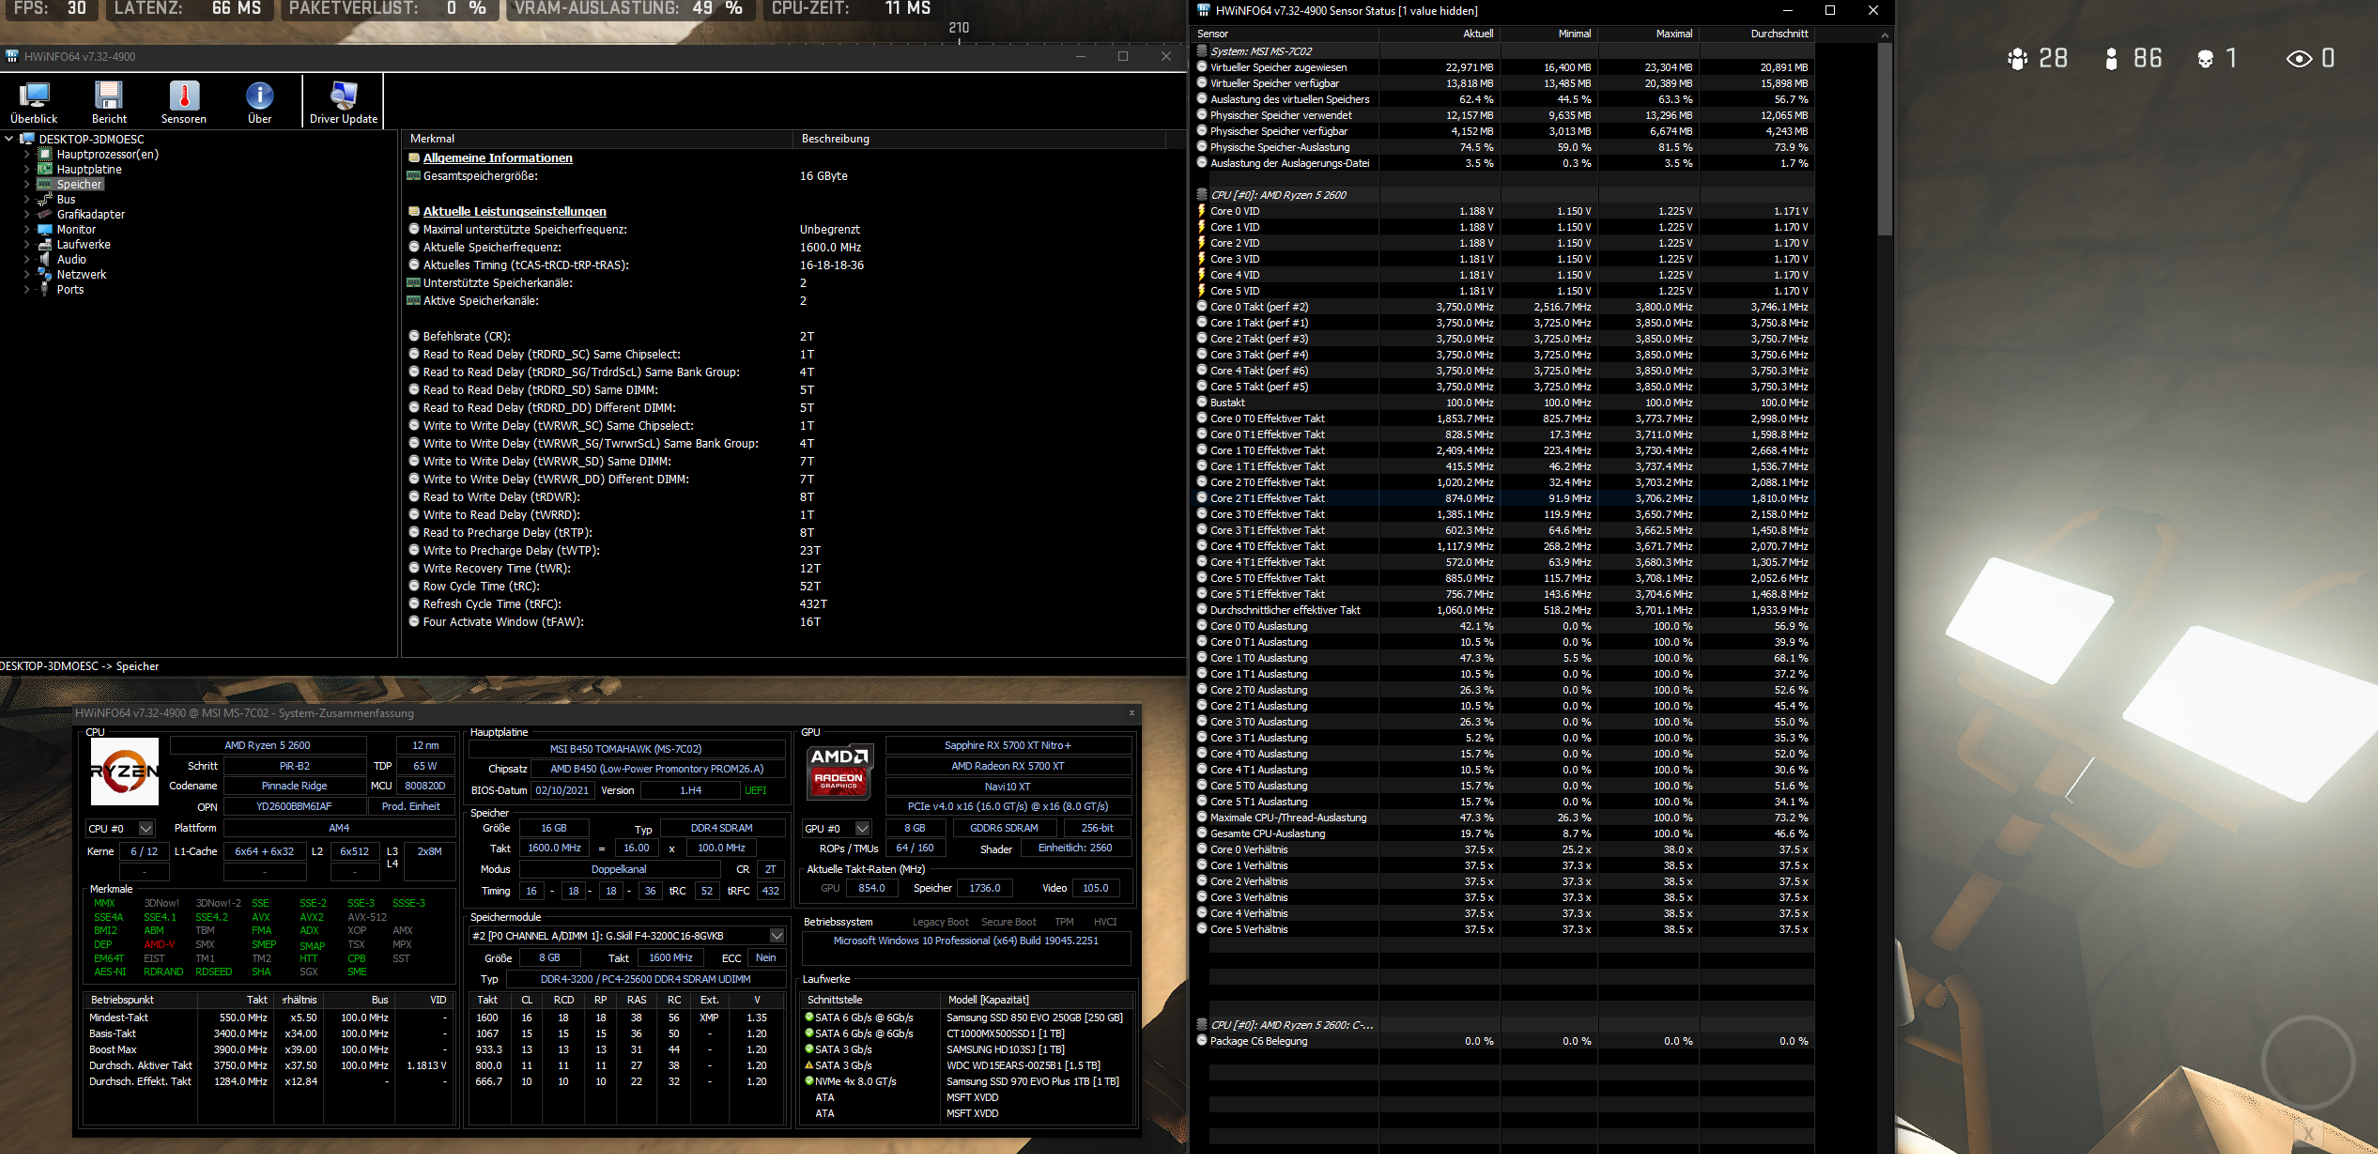Click the Über info icon
This screenshot has width=2378, height=1154.
(x=259, y=96)
